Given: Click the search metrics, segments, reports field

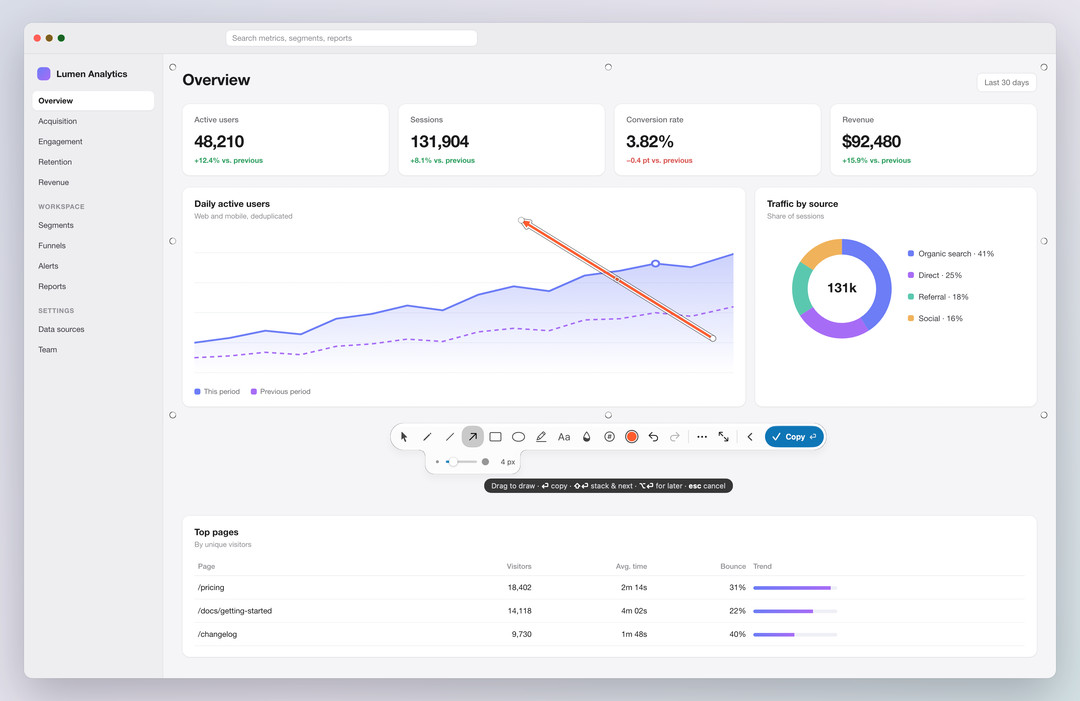Looking at the screenshot, I should 351,38.
